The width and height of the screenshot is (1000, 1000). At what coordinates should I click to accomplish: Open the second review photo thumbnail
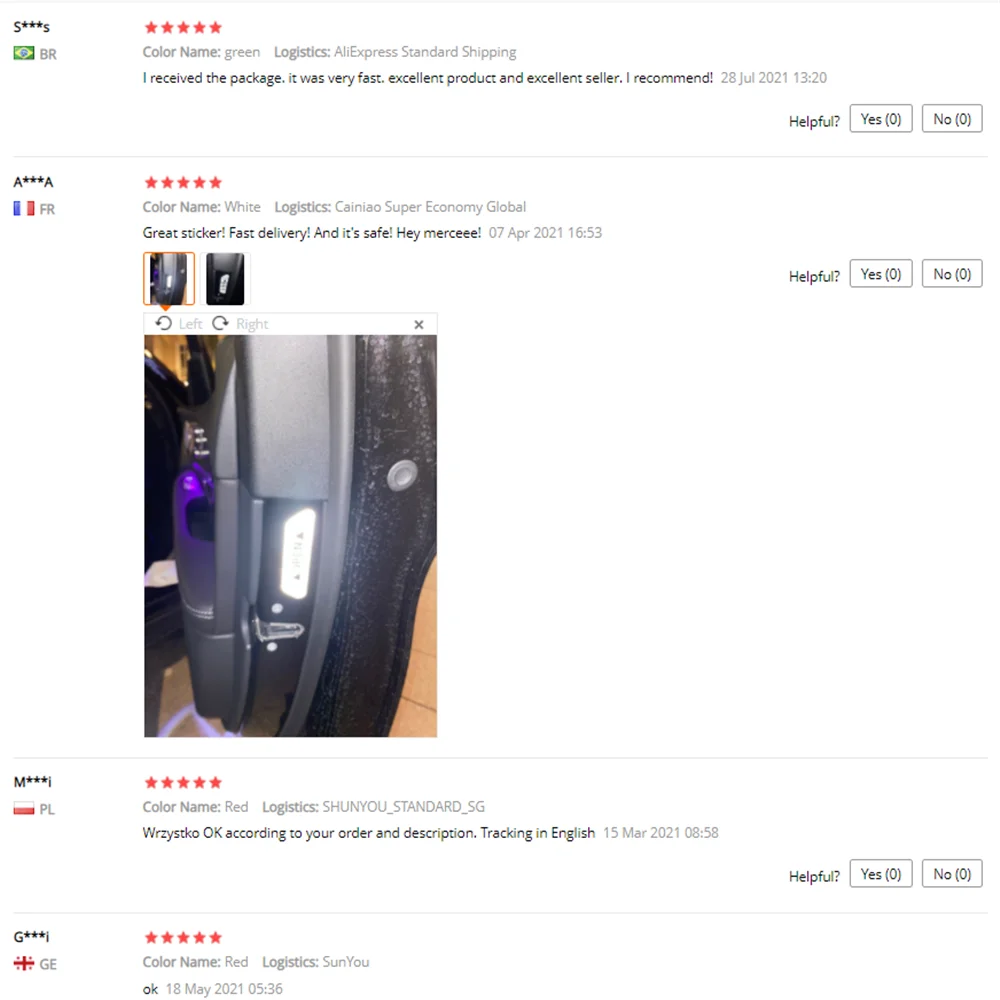tap(225, 279)
